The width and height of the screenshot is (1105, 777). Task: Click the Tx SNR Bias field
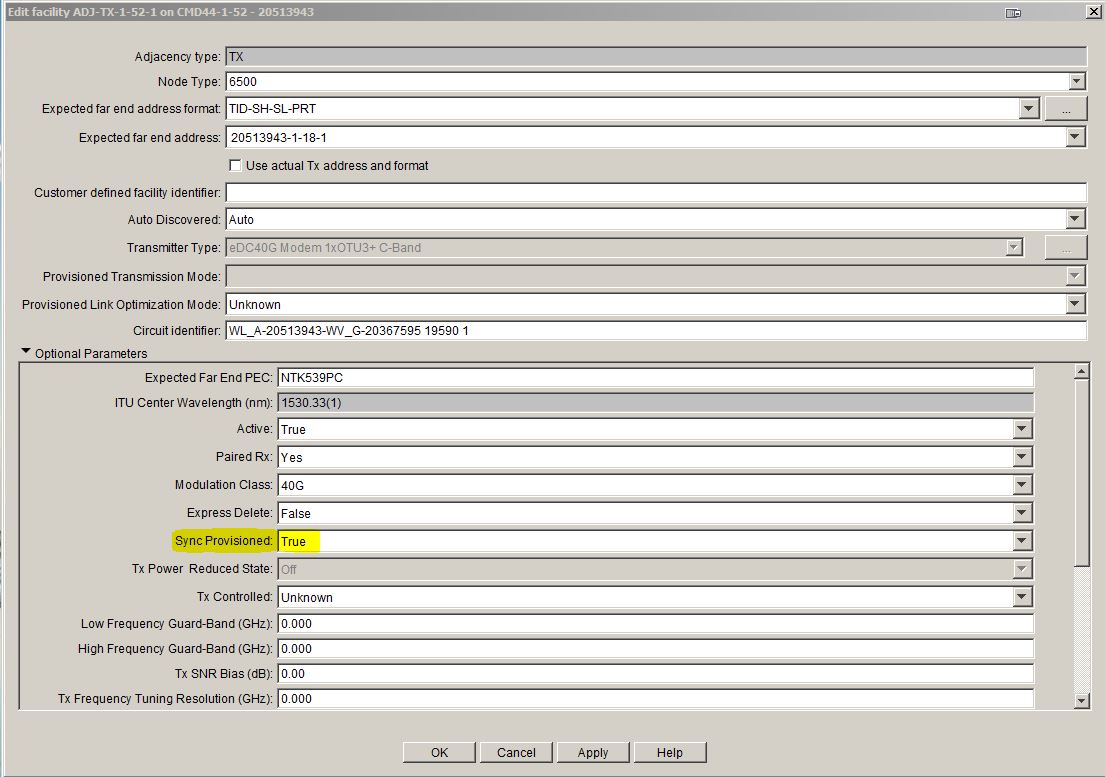[655, 673]
